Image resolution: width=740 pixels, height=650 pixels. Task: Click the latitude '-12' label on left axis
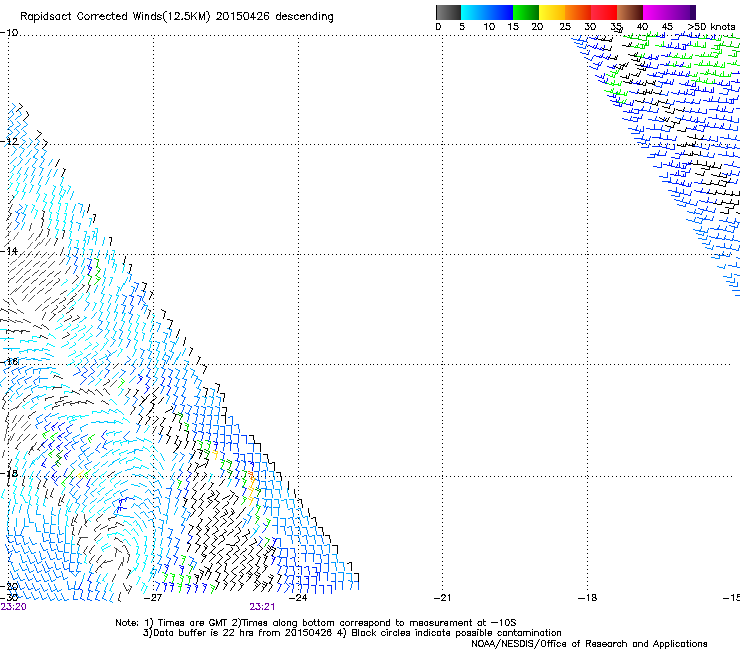pos(9,142)
